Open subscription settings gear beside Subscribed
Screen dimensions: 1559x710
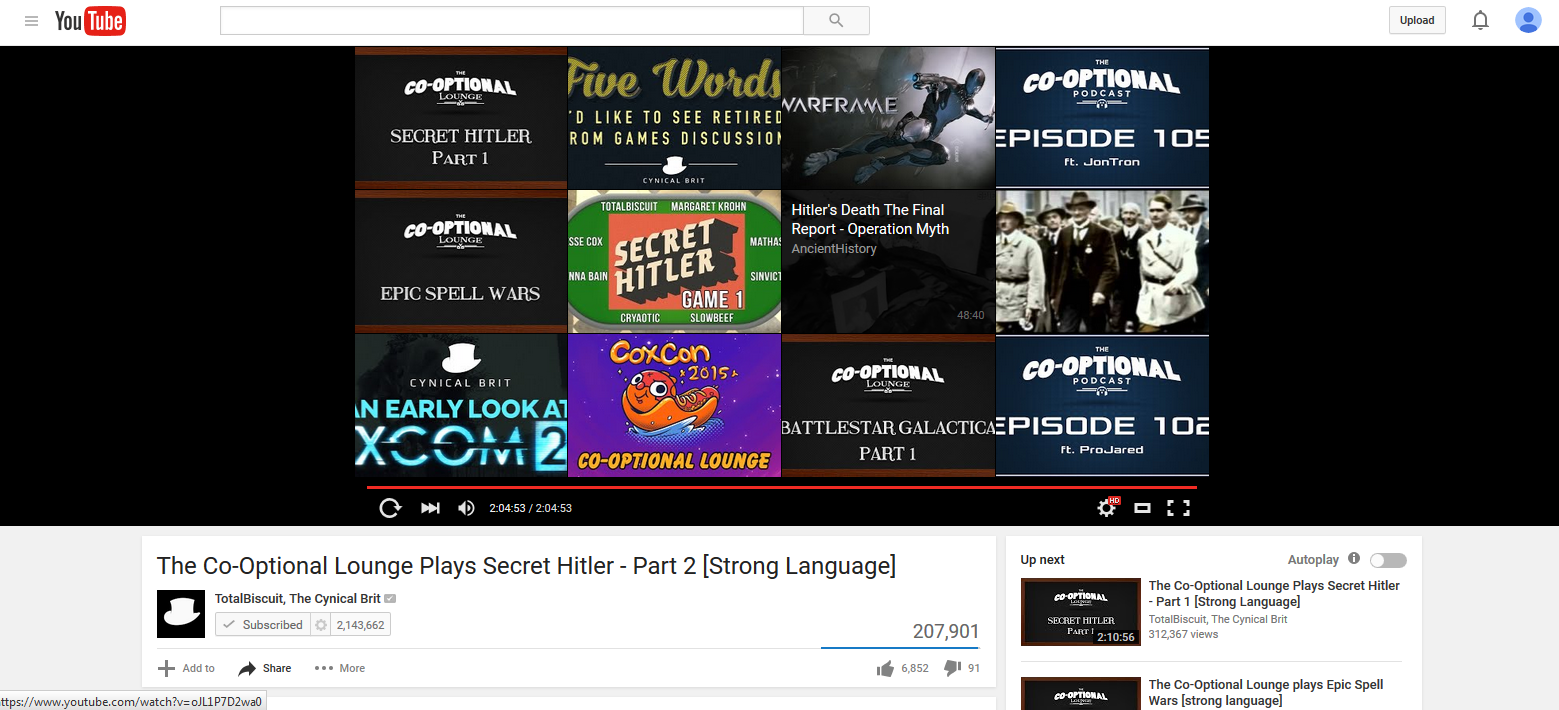pos(321,625)
